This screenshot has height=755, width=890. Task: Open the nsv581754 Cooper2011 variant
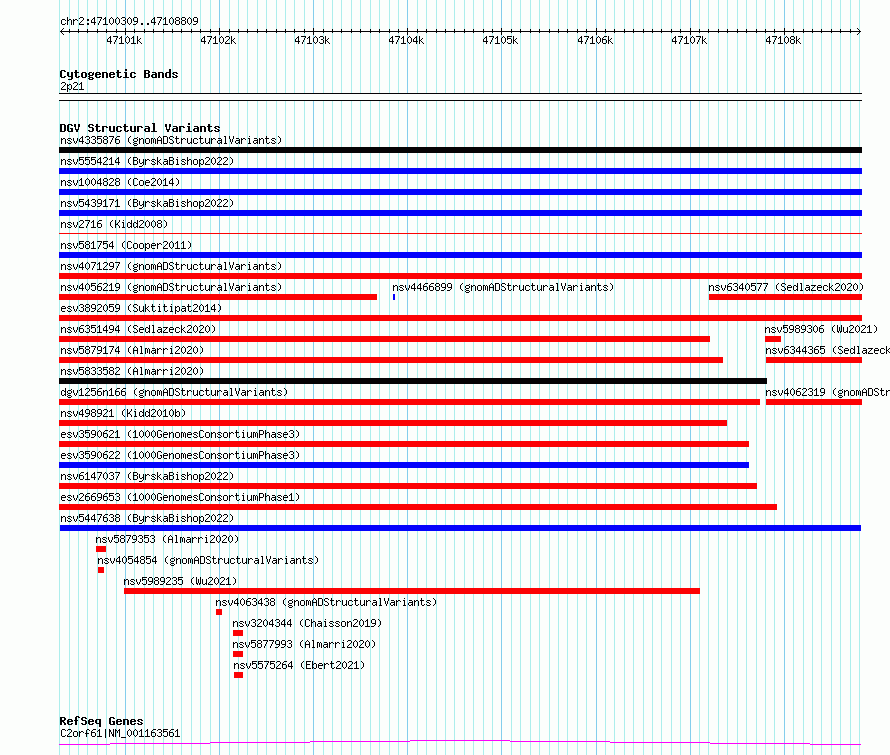point(126,245)
